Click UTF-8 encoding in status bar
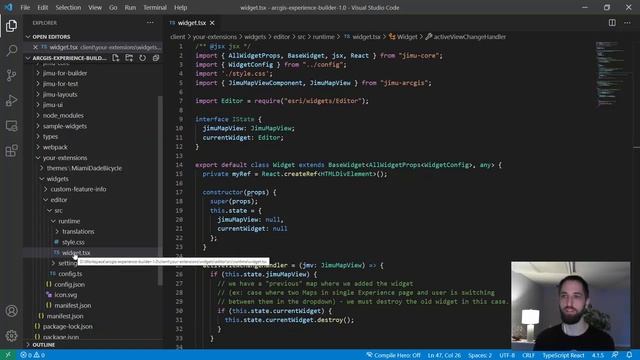The image size is (640, 360). pyautogui.click(x=507, y=355)
